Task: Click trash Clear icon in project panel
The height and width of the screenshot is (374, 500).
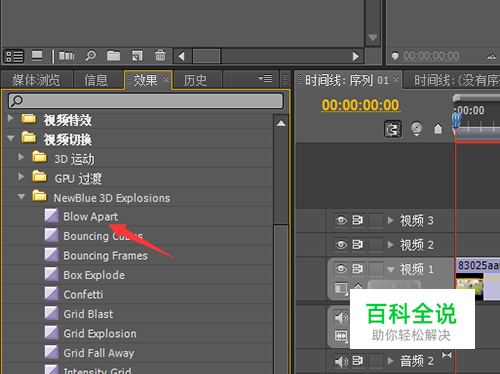Action: 160,56
